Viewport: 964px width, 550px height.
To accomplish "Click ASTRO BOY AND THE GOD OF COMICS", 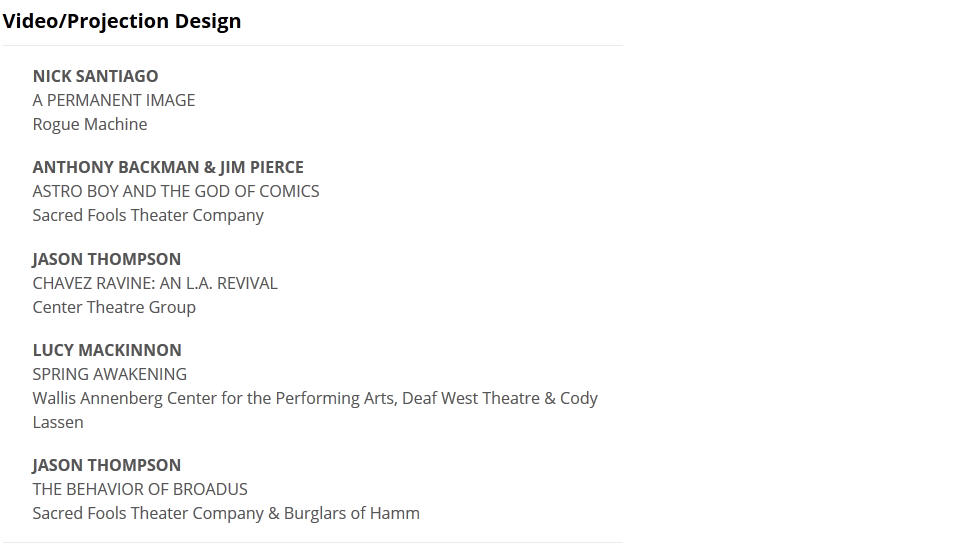I will [x=176, y=191].
